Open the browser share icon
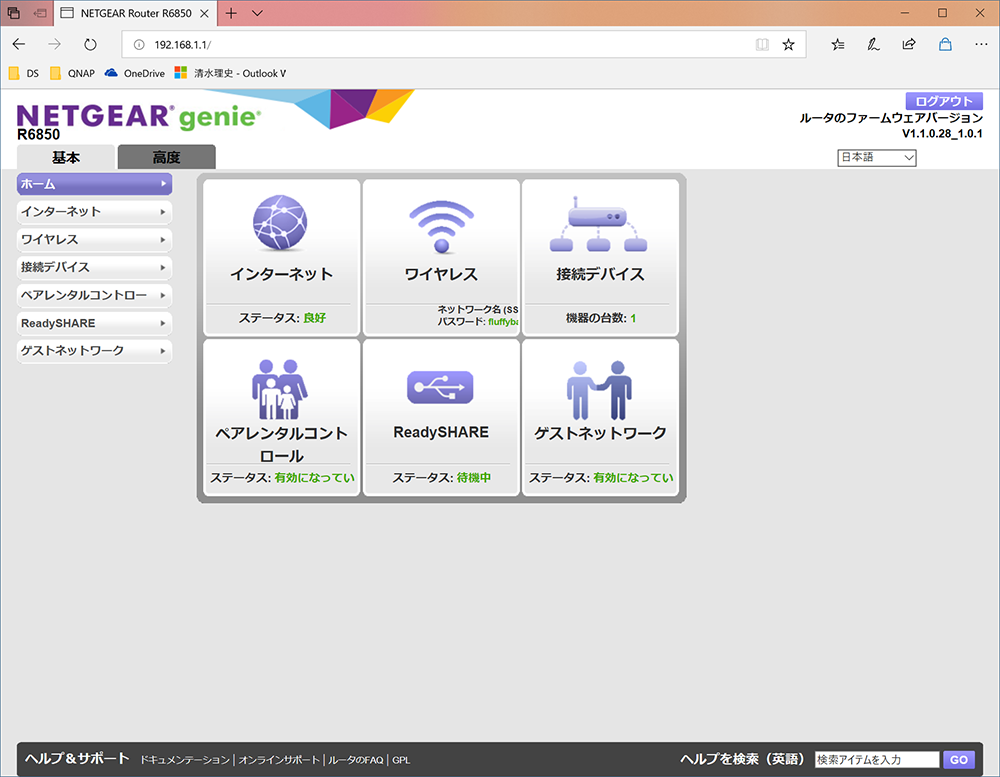This screenshot has height=777, width=1000. (x=909, y=45)
